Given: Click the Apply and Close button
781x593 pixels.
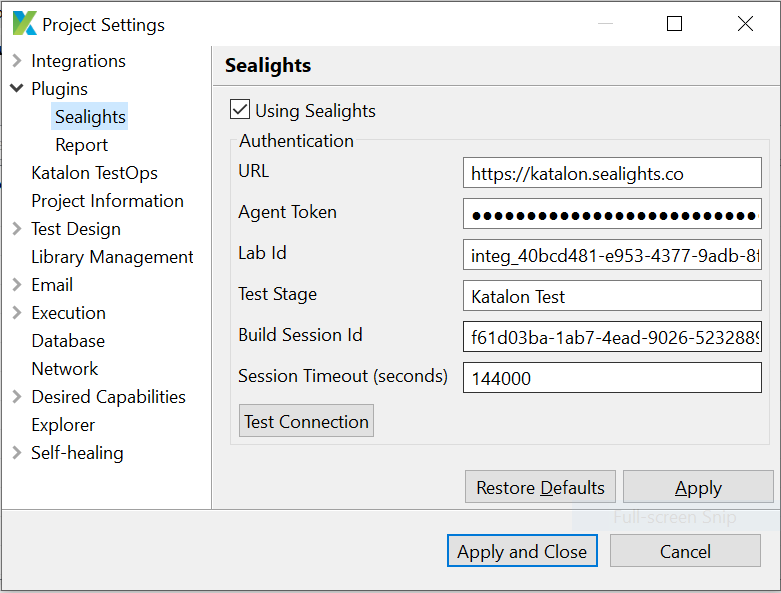Looking at the screenshot, I should coord(522,551).
